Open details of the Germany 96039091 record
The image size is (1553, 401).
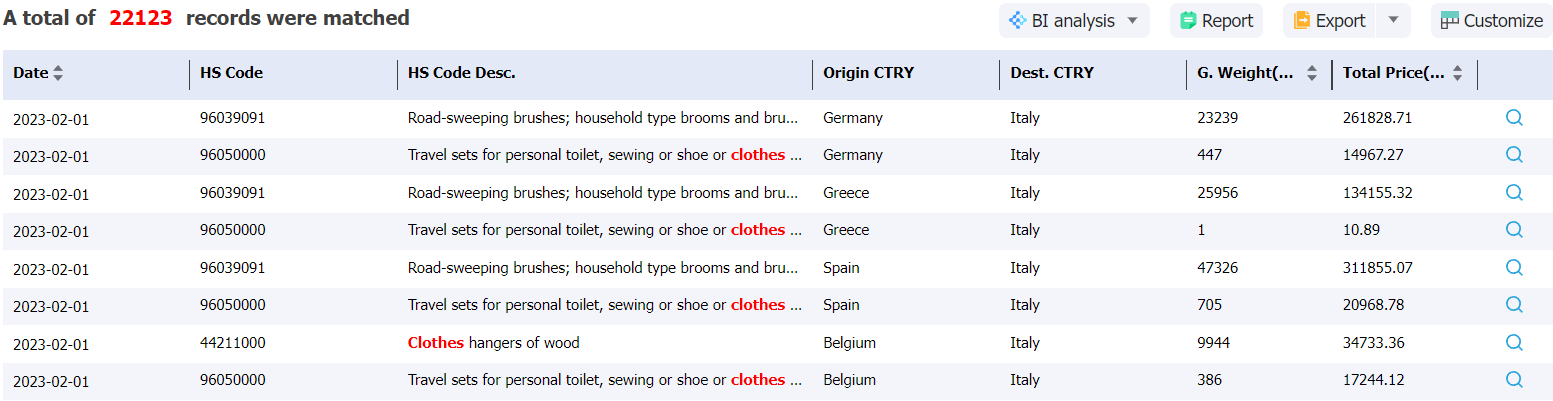pos(1514,118)
